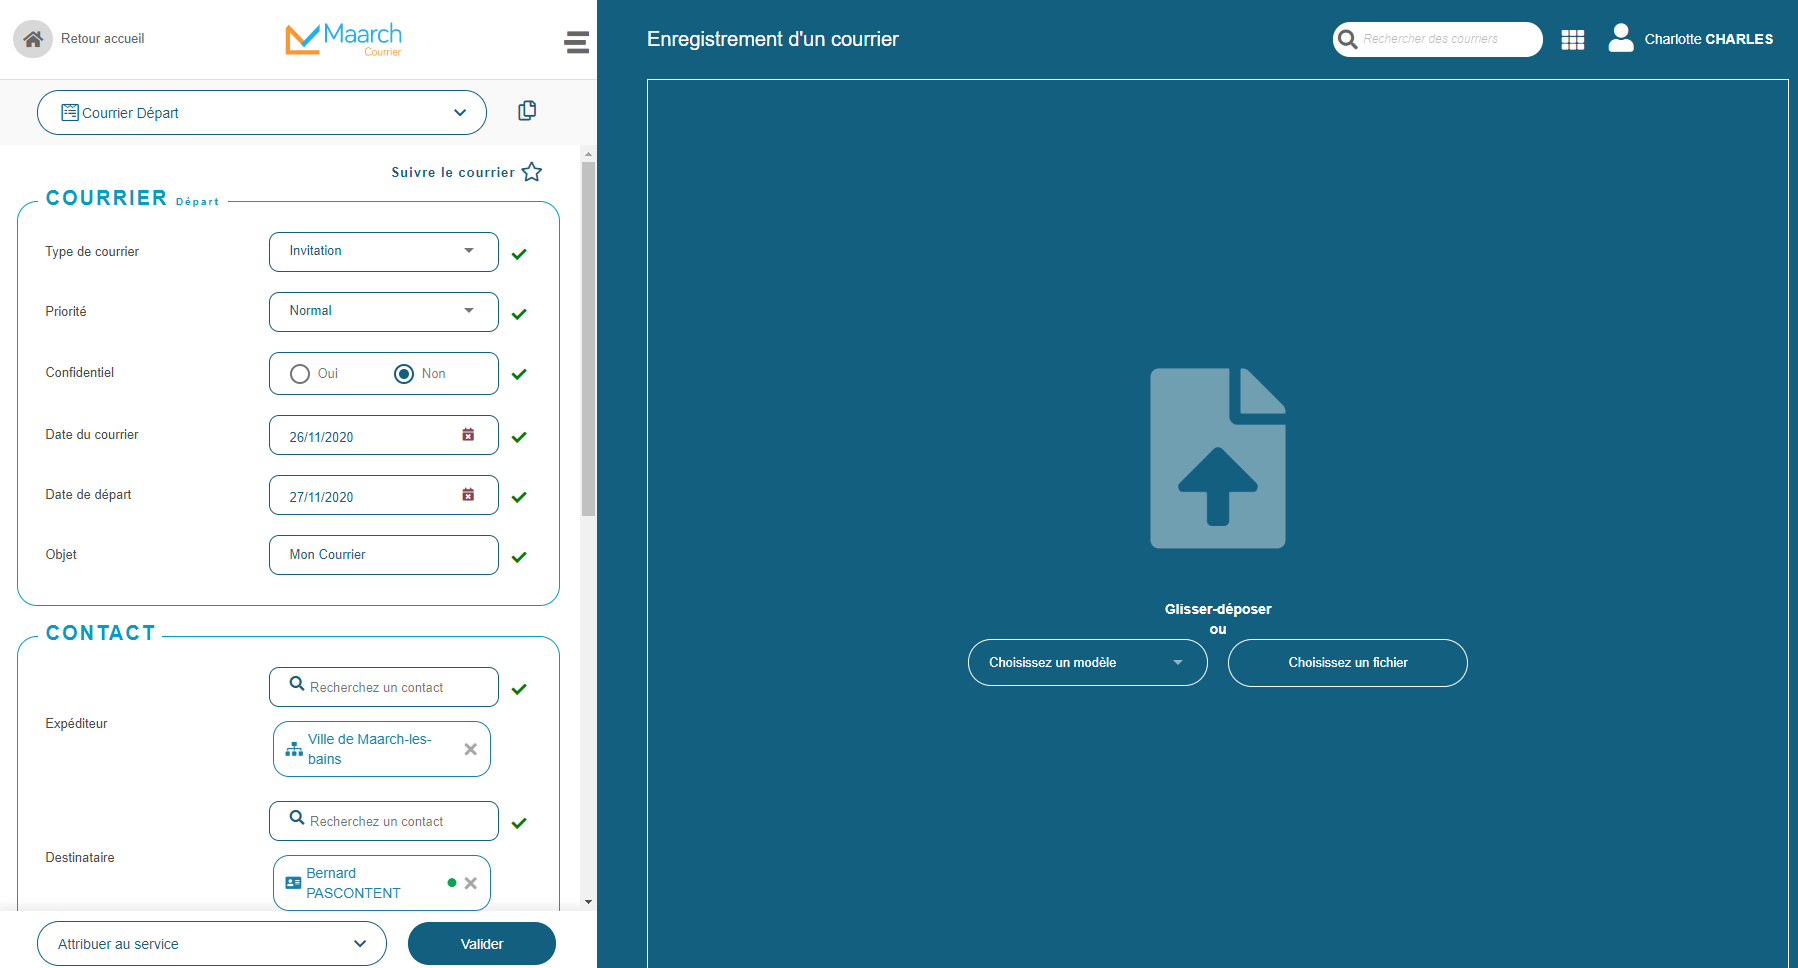Select Oui for Confidentiel
The width and height of the screenshot is (1798, 968).
(300, 374)
